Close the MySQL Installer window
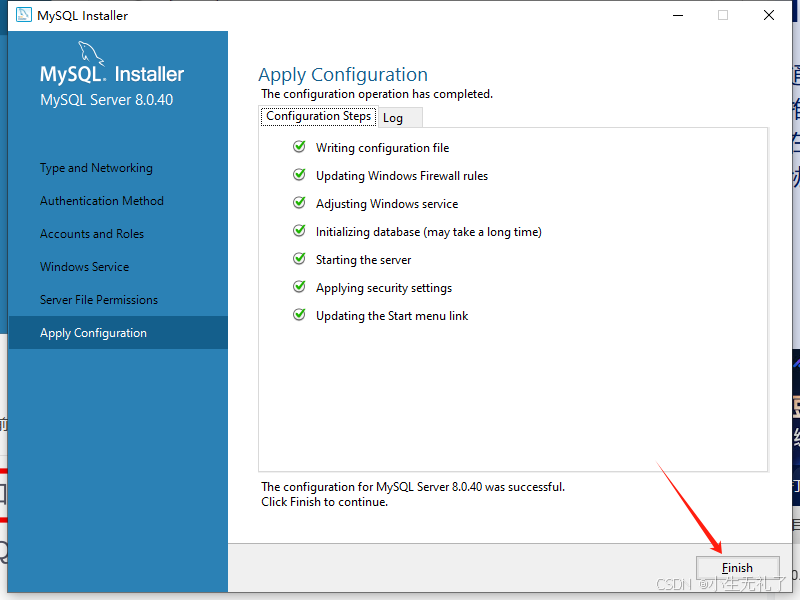The height and width of the screenshot is (600, 800). pos(769,15)
